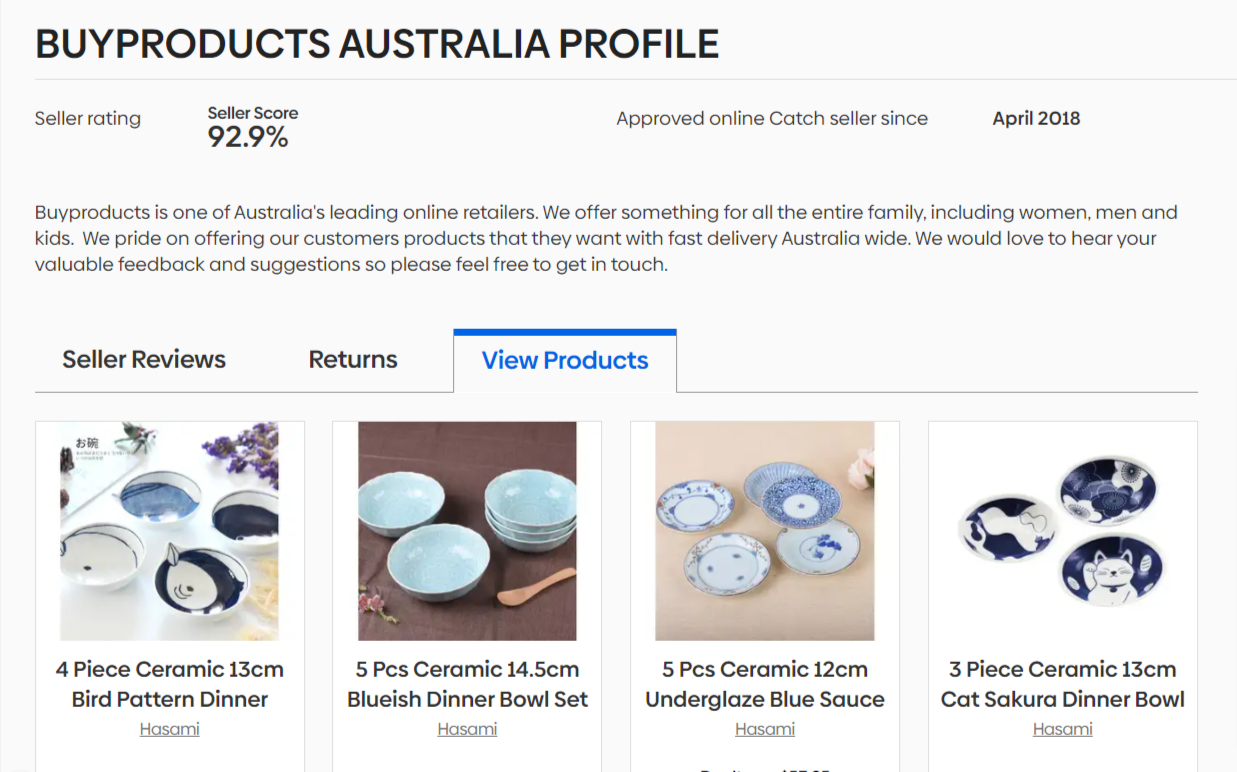Click the cat sakura bowls product image
The height and width of the screenshot is (772, 1237).
pos(1063,531)
